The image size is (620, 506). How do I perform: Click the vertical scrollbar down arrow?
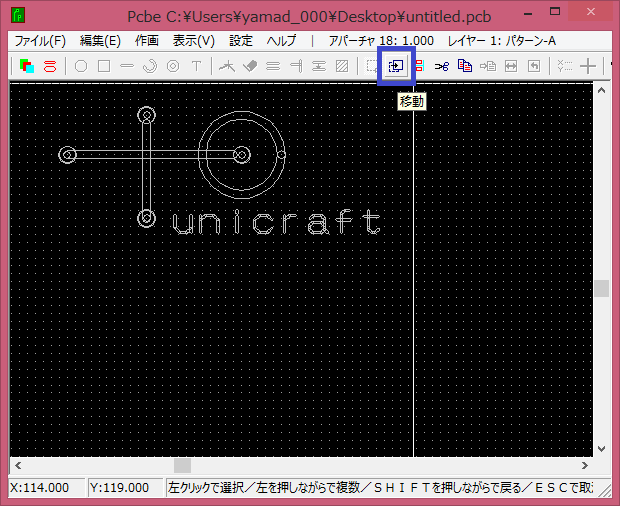coord(601,449)
